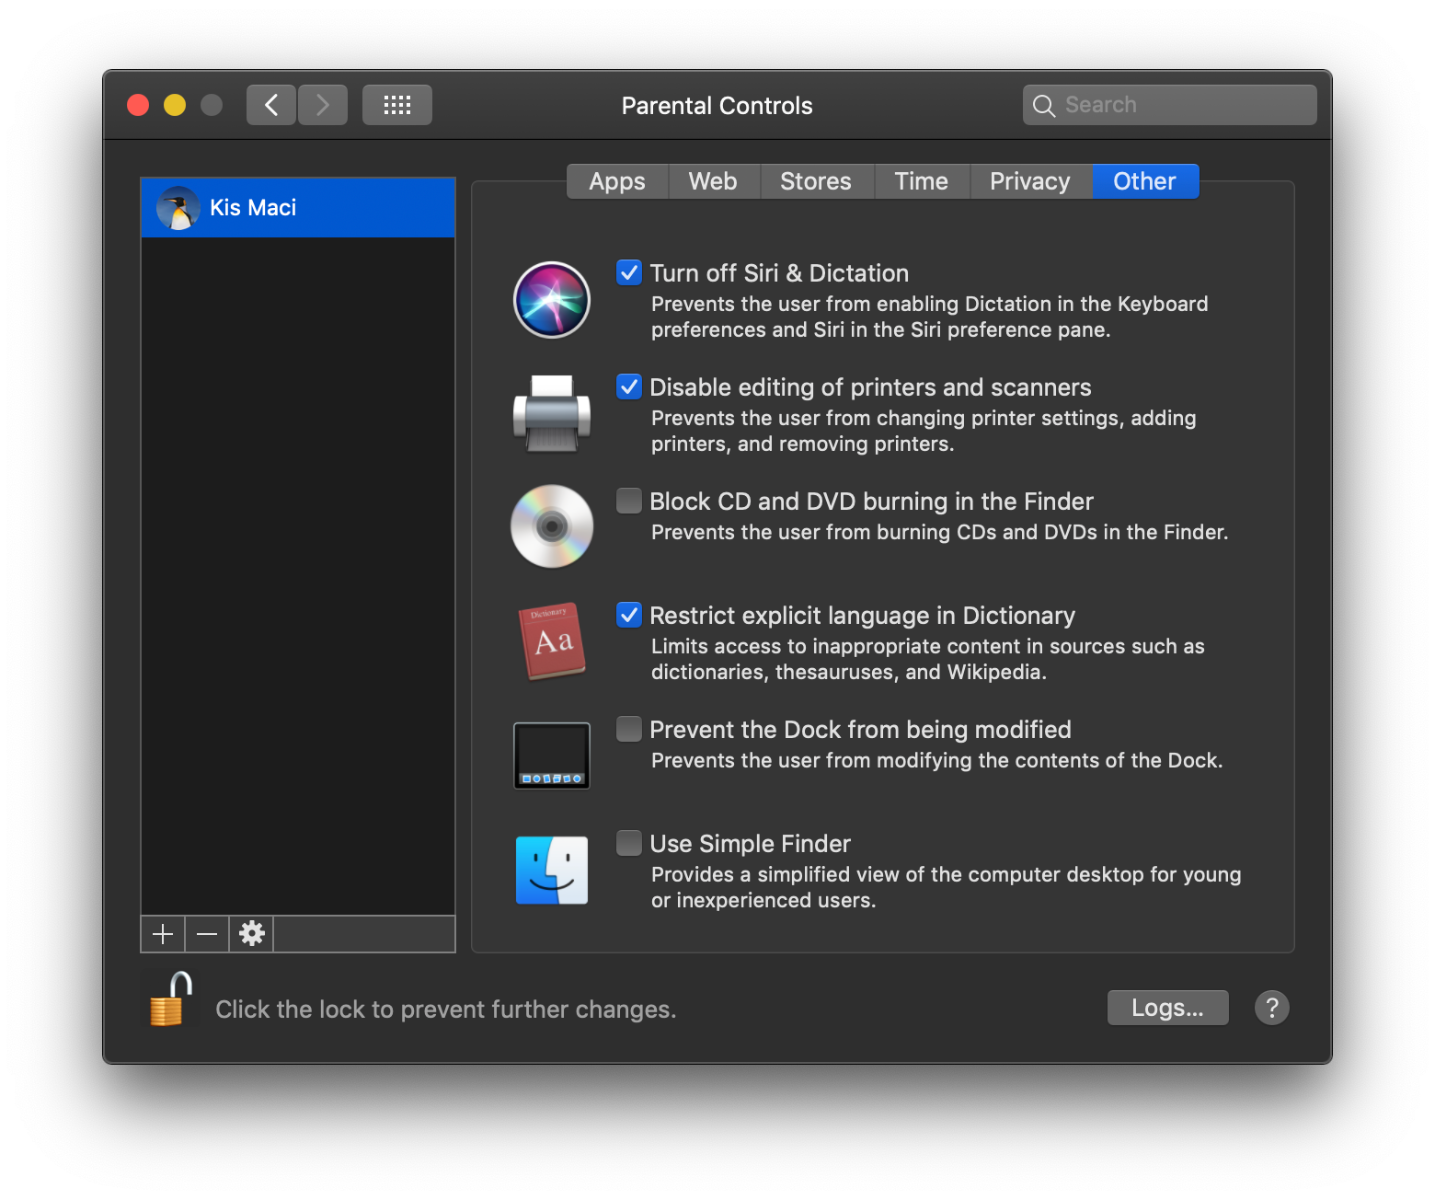The height and width of the screenshot is (1200, 1435).
Task: Go forward with the right chevron
Action: pyautogui.click(x=322, y=105)
